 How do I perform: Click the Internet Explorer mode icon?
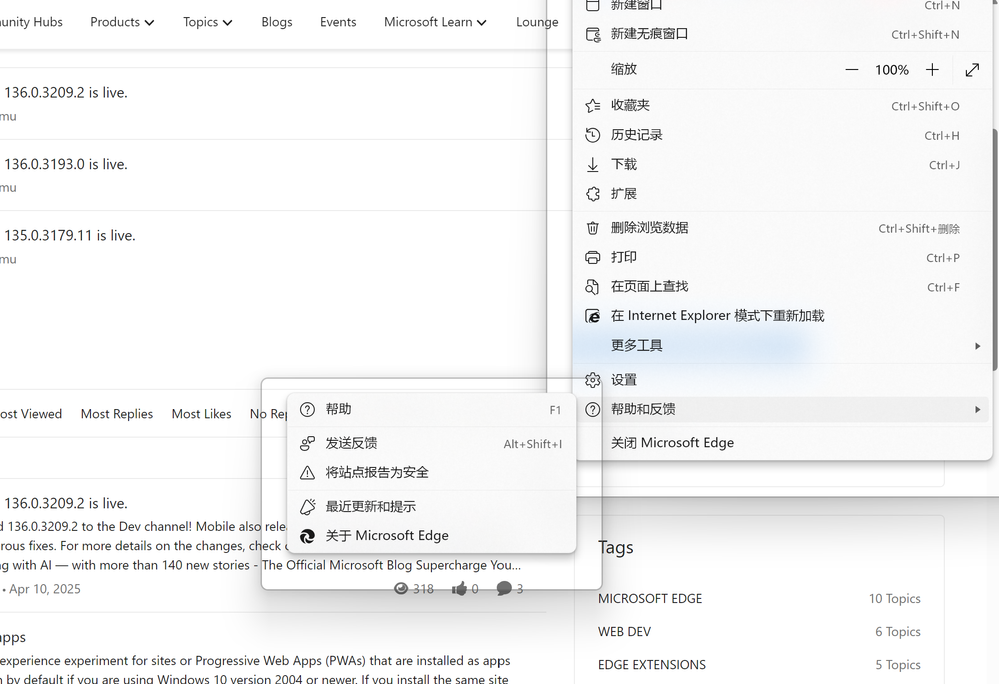click(x=593, y=316)
